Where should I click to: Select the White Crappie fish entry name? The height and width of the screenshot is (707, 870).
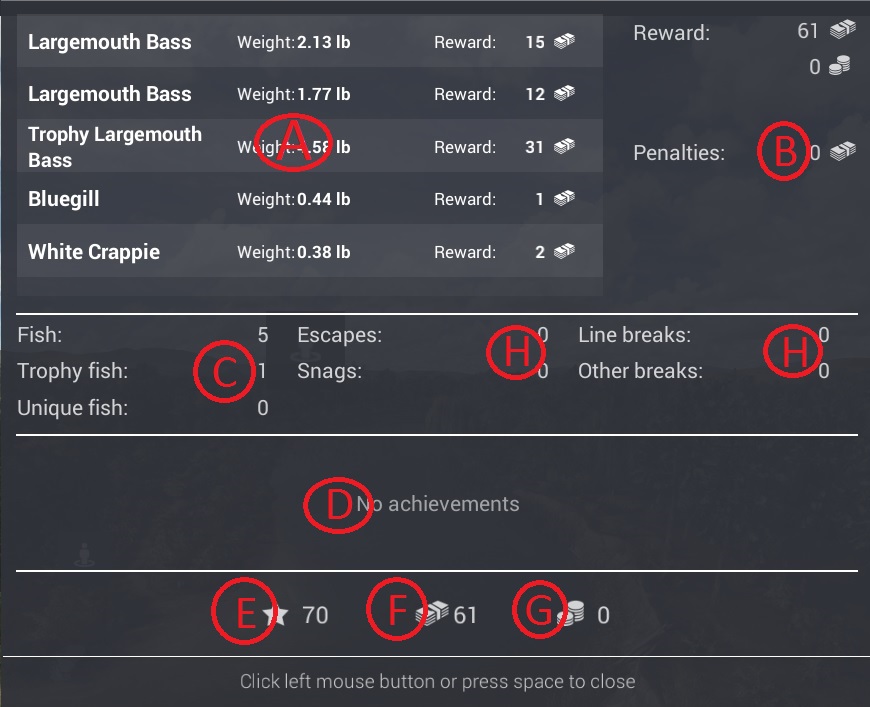(94, 252)
